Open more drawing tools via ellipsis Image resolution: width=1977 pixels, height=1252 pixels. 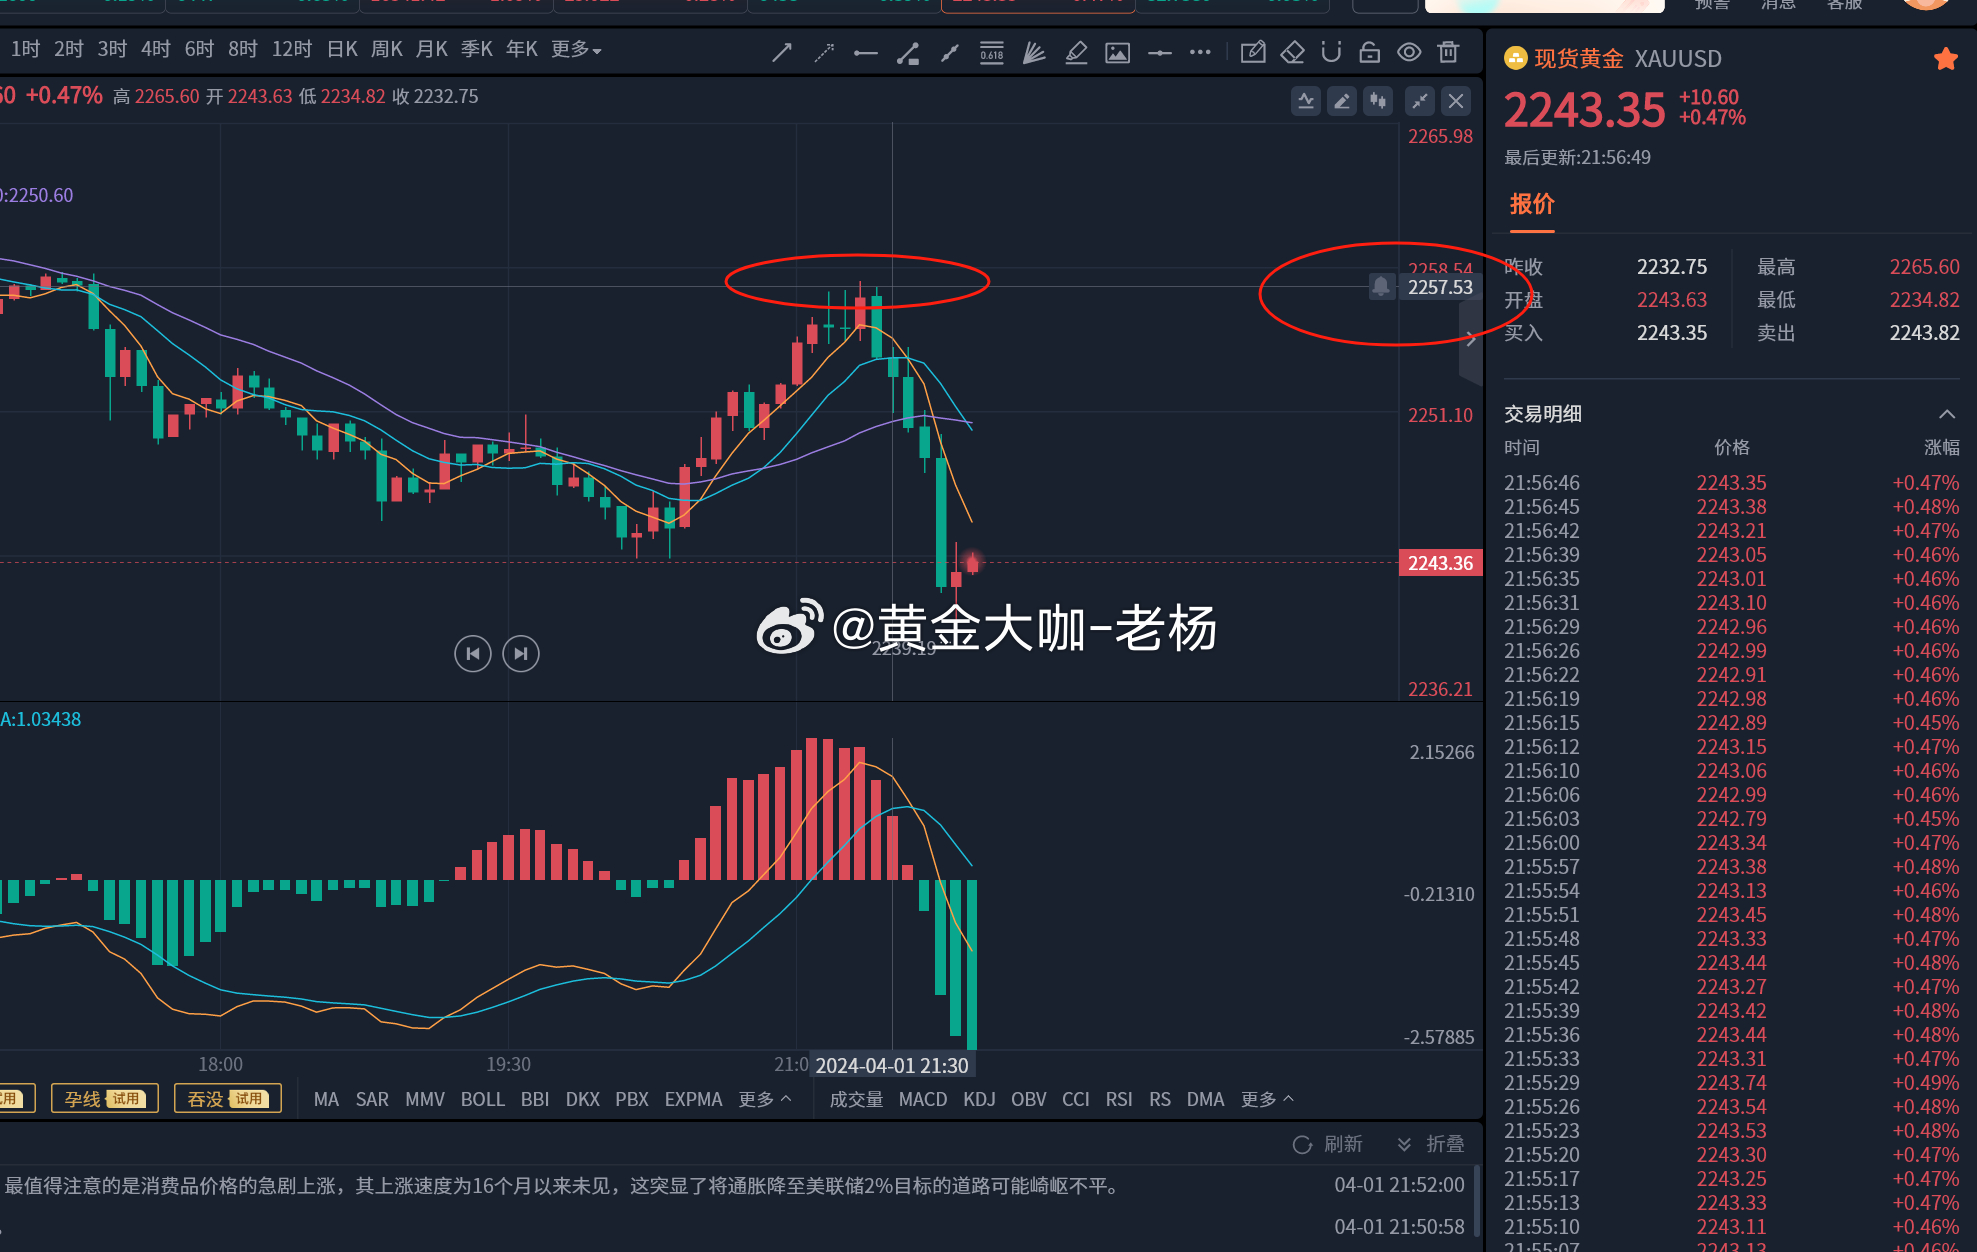[1200, 52]
